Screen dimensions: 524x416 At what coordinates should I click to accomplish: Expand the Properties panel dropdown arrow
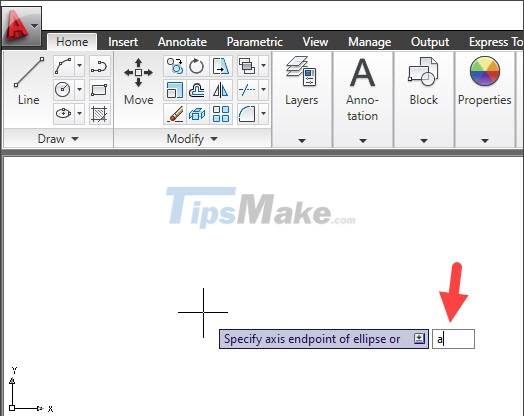coord(485,141)
